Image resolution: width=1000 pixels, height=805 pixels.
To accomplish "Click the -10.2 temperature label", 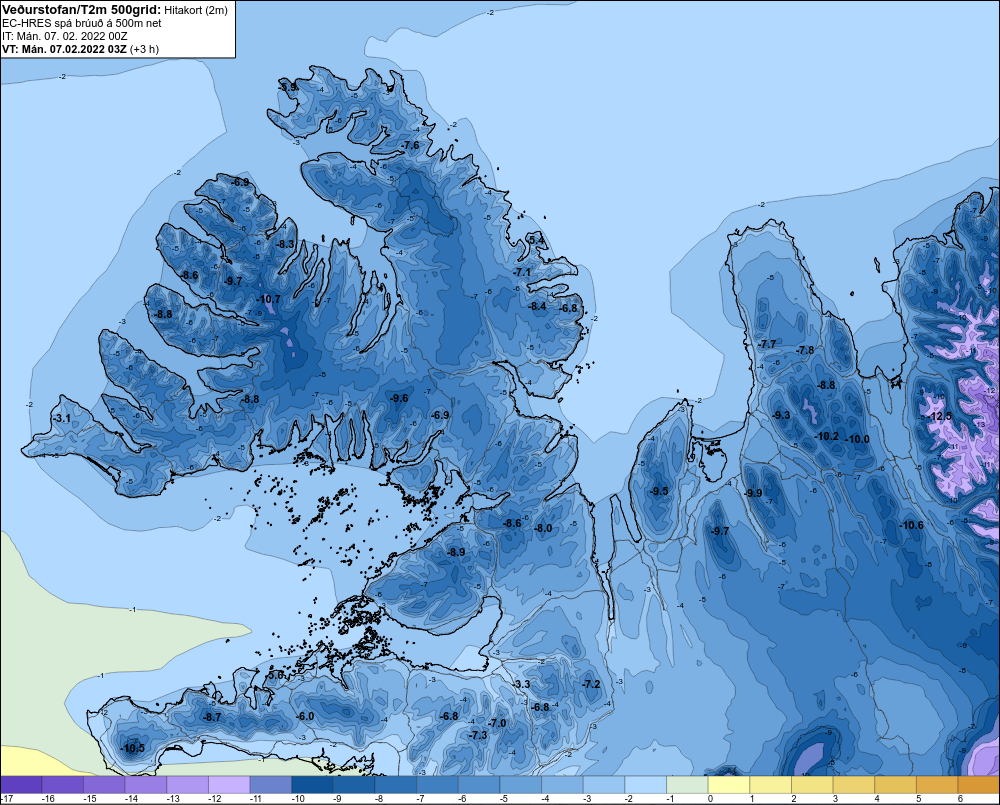I will tap(827, 436).
